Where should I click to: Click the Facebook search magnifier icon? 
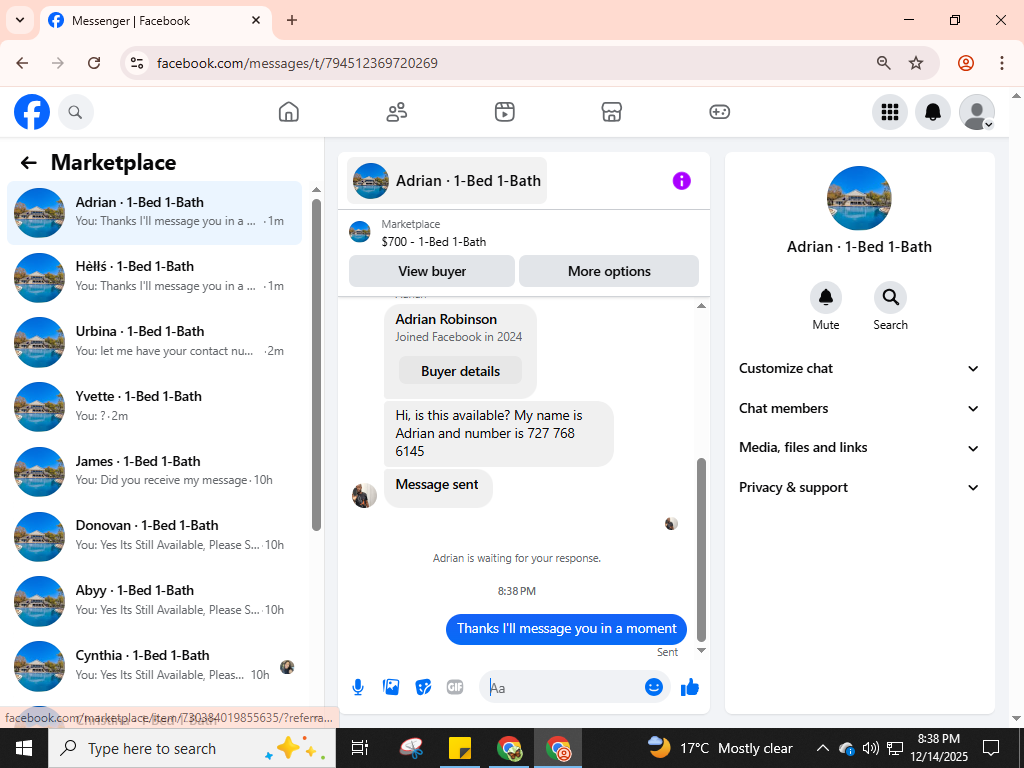[x=76, y=112]
